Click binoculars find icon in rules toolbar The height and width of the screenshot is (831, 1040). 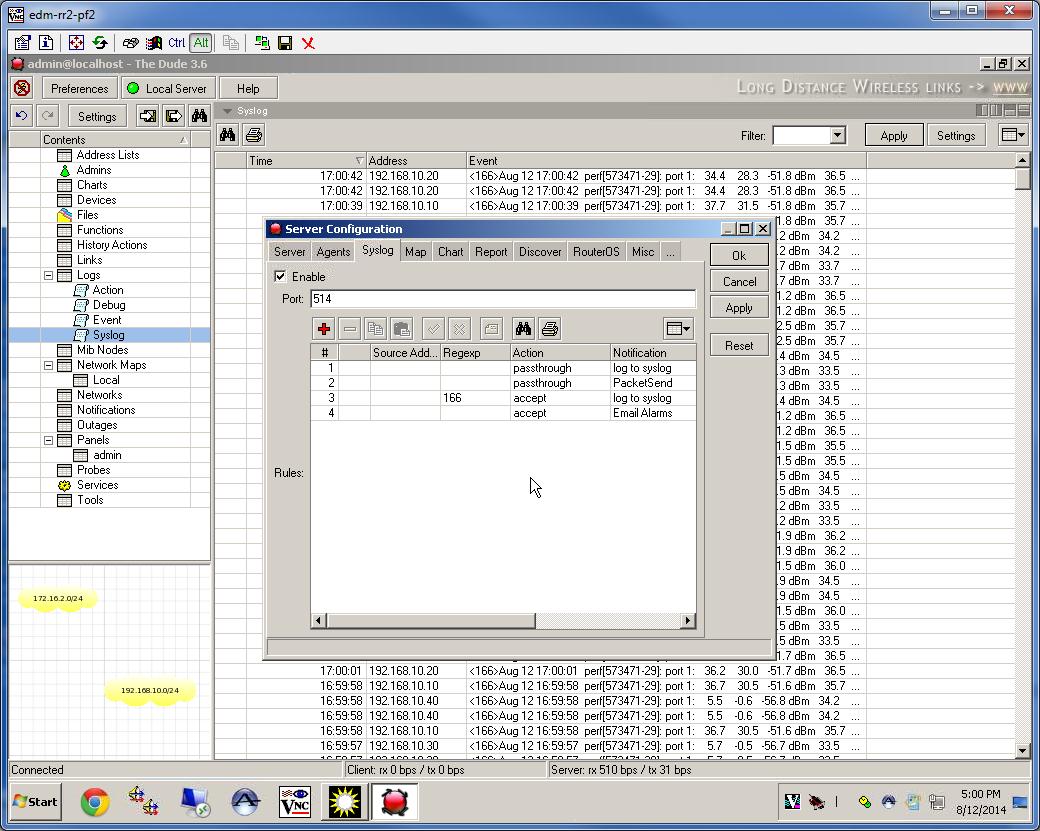tap(523, 328)
